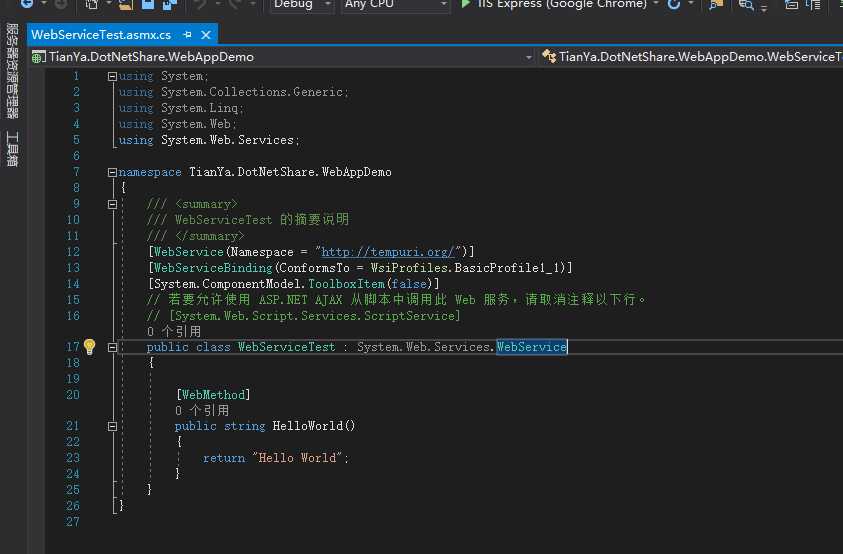This screenshot has width=843, height=554.
Task: Click the opening <summary> tag on line 9
Action: [206, 204]
